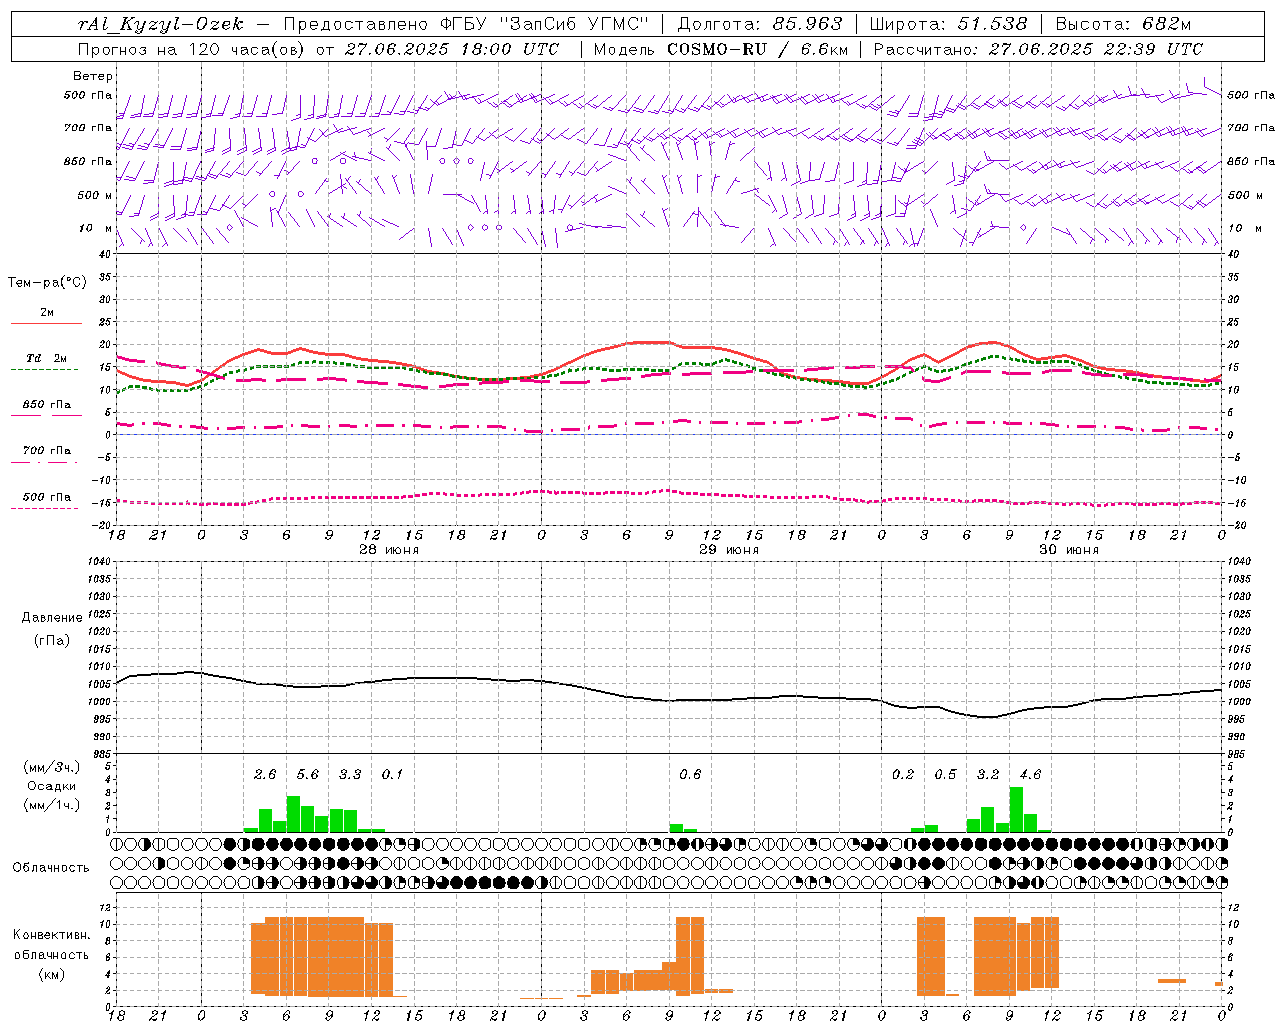Click the elevation text Высота: 682м
The height and width of the screenshot is (1024, 1280).
tap(1123, 24)
